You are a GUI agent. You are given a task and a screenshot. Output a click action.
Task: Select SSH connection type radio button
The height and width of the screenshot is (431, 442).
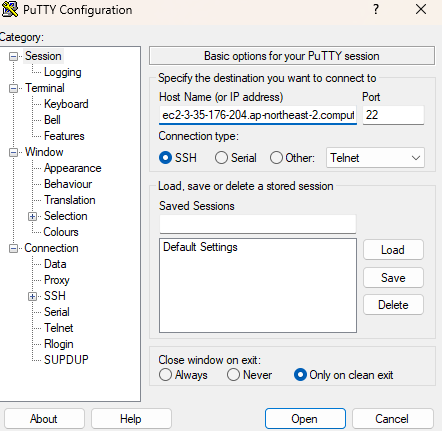point(165,158)
